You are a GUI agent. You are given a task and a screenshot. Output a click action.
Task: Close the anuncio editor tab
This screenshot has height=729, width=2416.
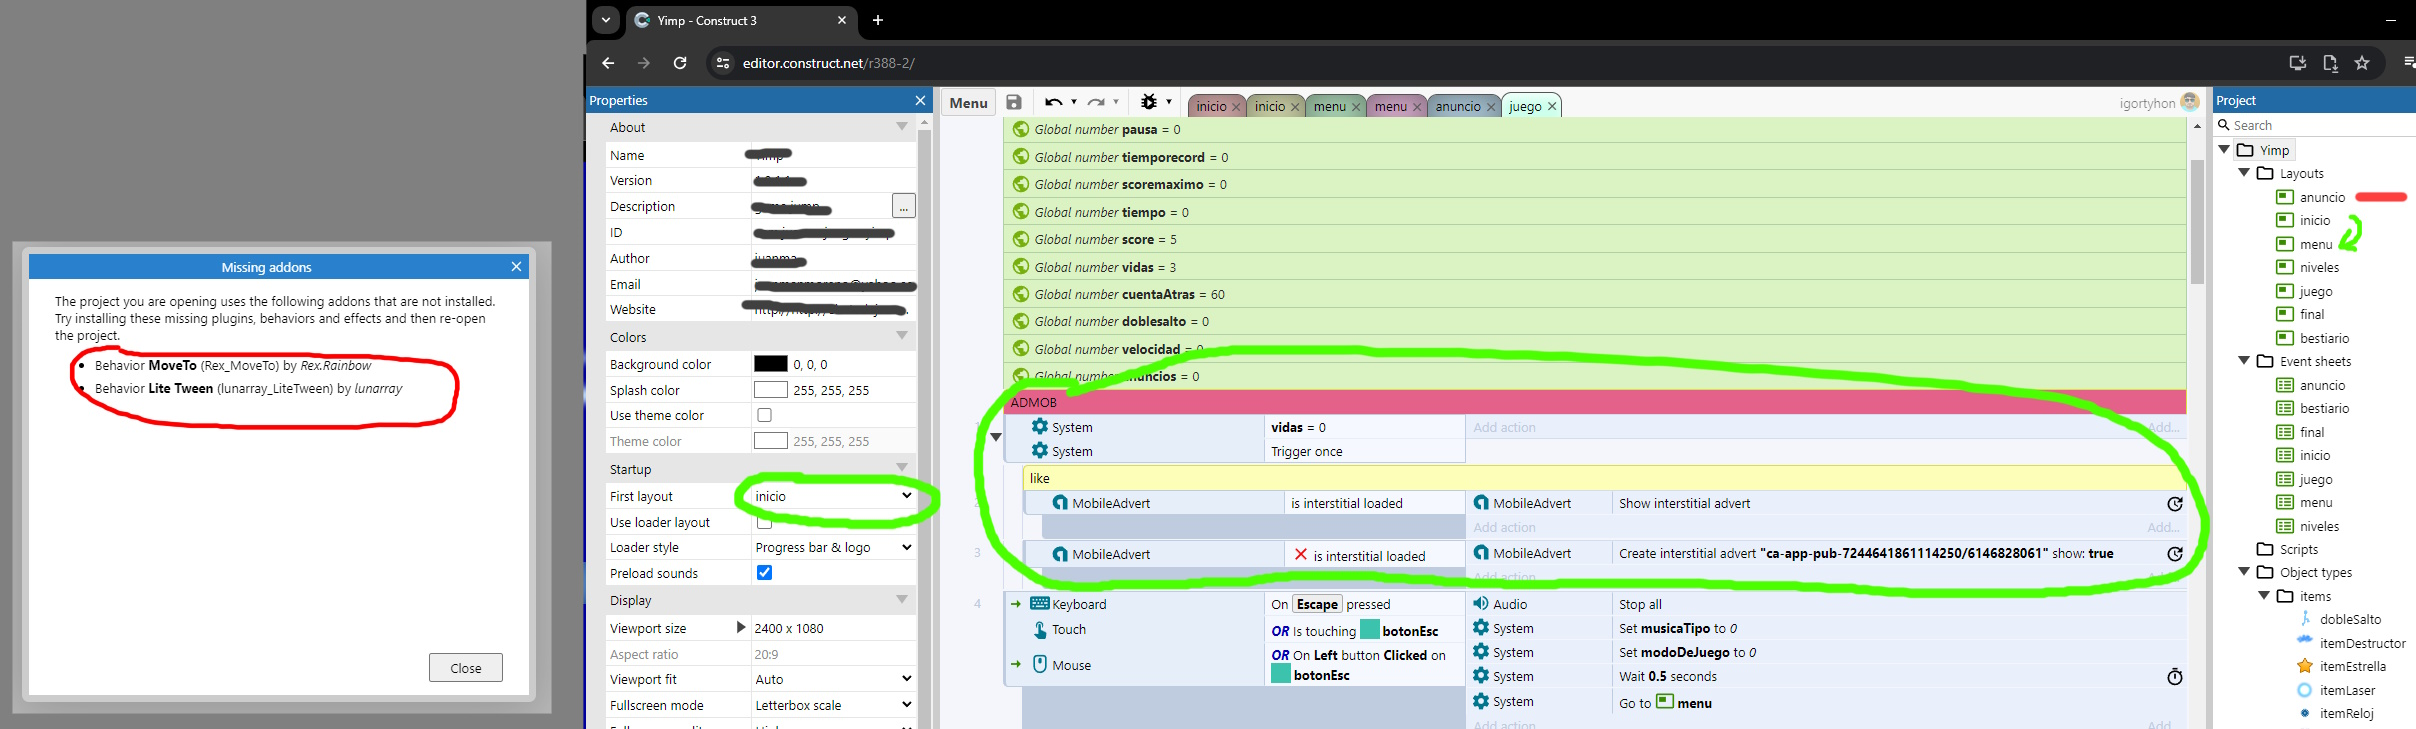tap(1491, 106)
